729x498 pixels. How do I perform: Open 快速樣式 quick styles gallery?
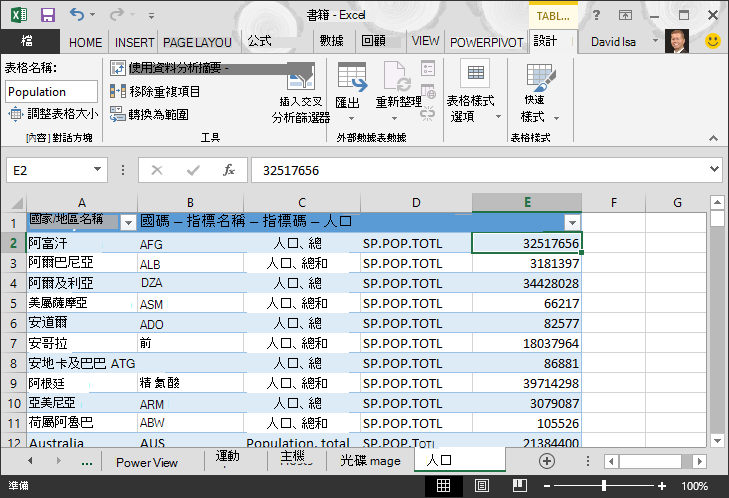point(540,92)
